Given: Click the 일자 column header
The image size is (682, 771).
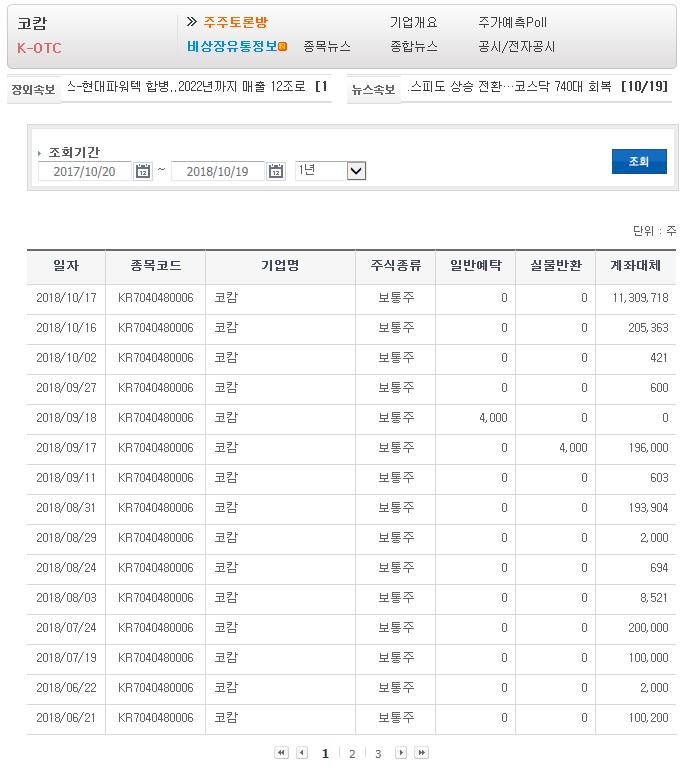Looking at the screenshot, I should 66,266.
